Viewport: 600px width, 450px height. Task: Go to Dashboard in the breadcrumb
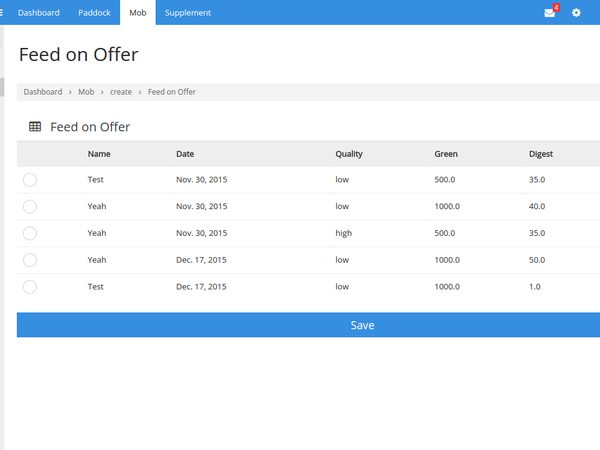[x=43, y=92]
